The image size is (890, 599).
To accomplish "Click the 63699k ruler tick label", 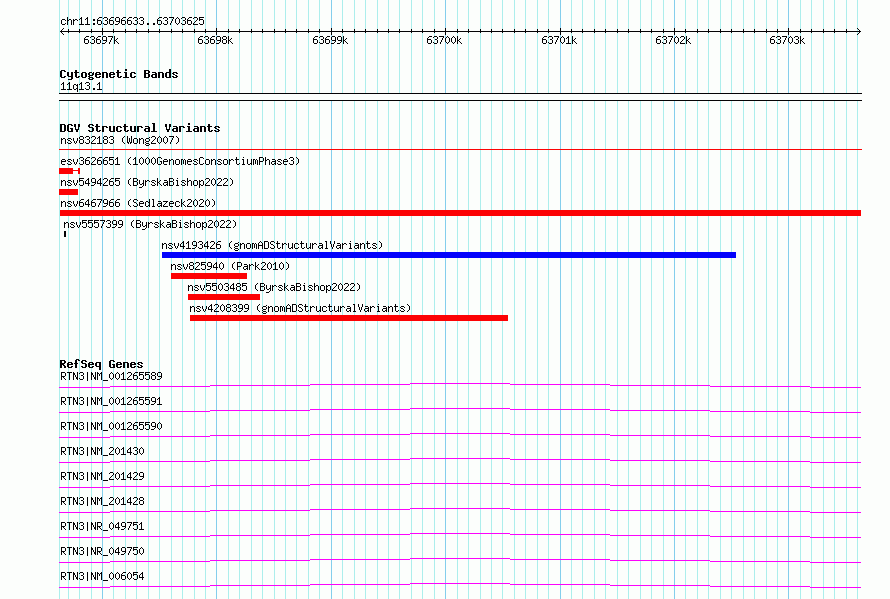I will [330, 40].
